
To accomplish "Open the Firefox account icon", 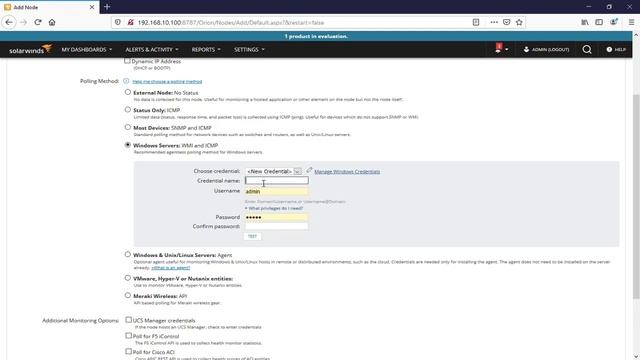I will point(613,22).
